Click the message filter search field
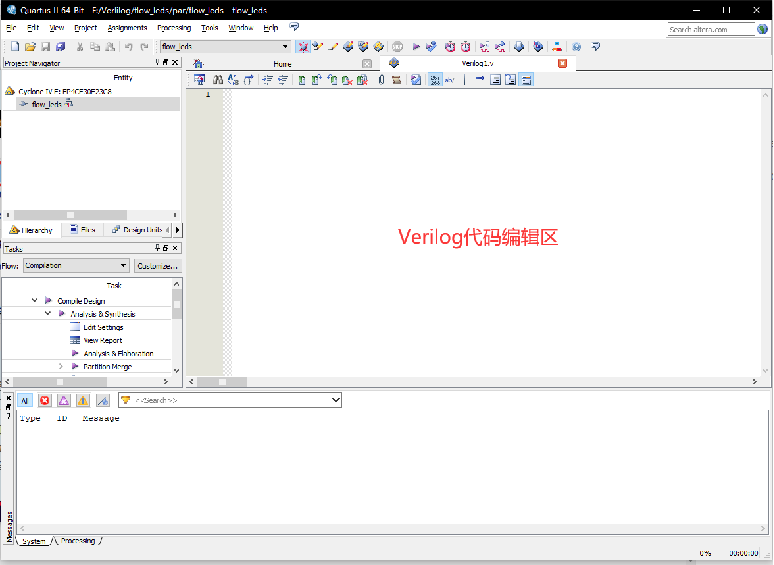The image size is (774, 565). 230,400
